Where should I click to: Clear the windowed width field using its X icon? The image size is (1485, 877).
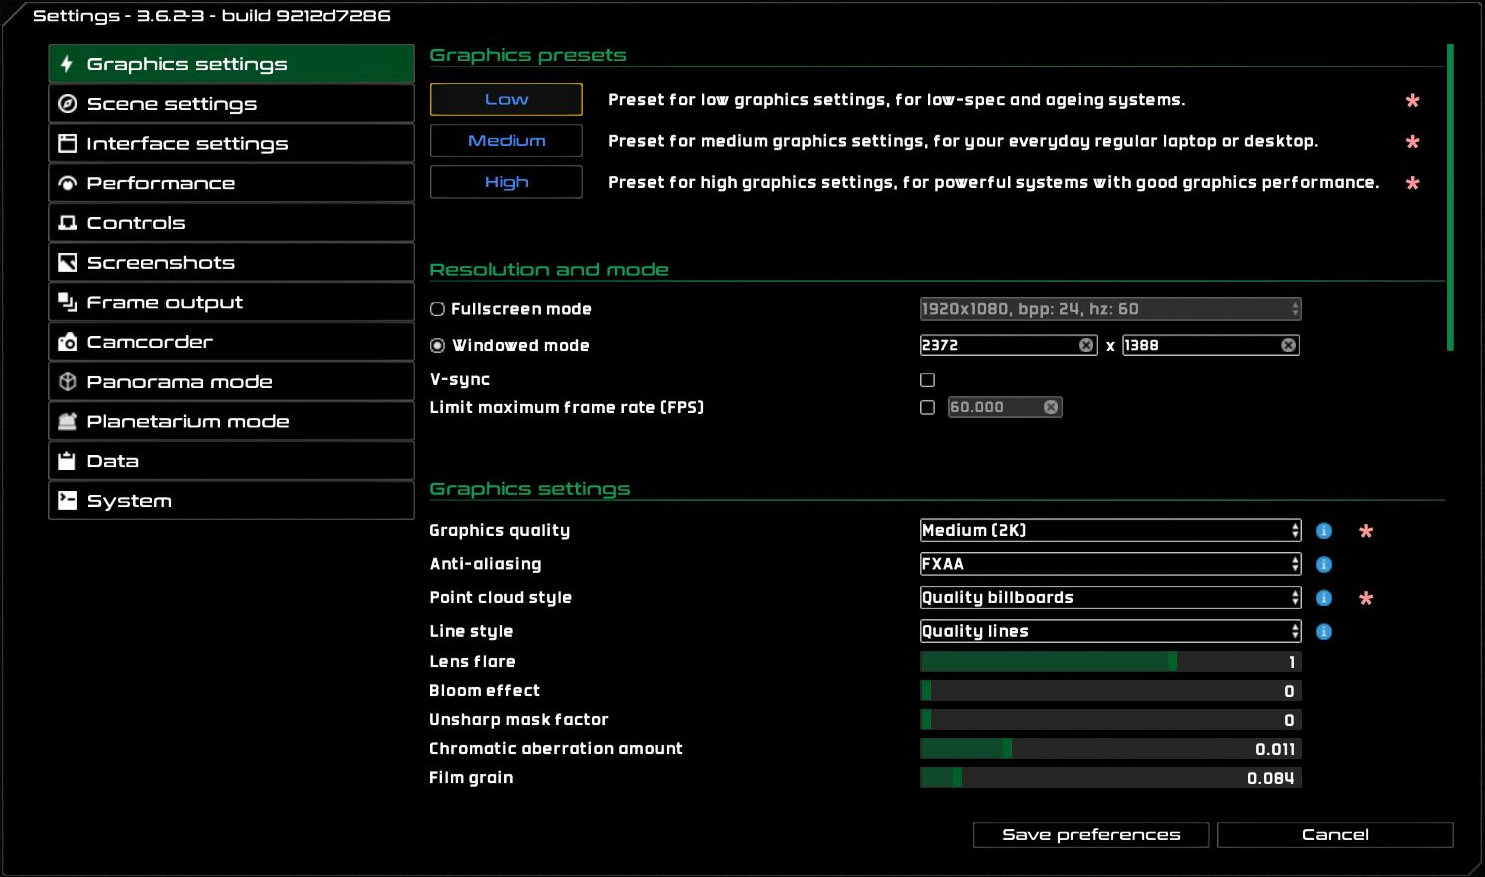1086,345
